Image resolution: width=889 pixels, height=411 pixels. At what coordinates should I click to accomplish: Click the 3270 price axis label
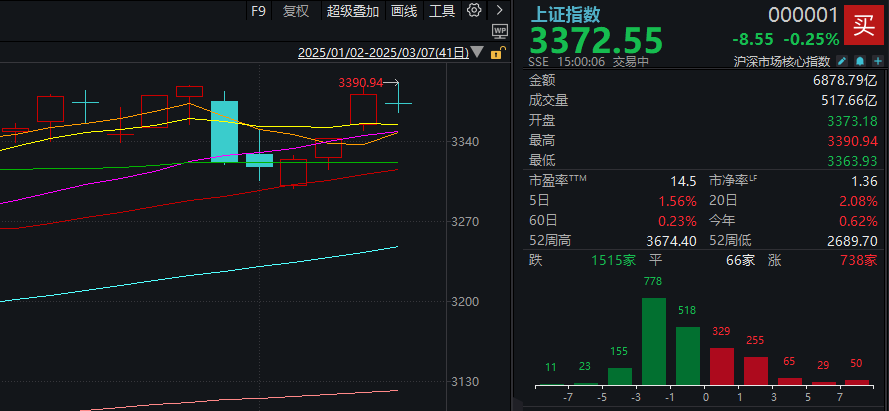tap(465, 222)
